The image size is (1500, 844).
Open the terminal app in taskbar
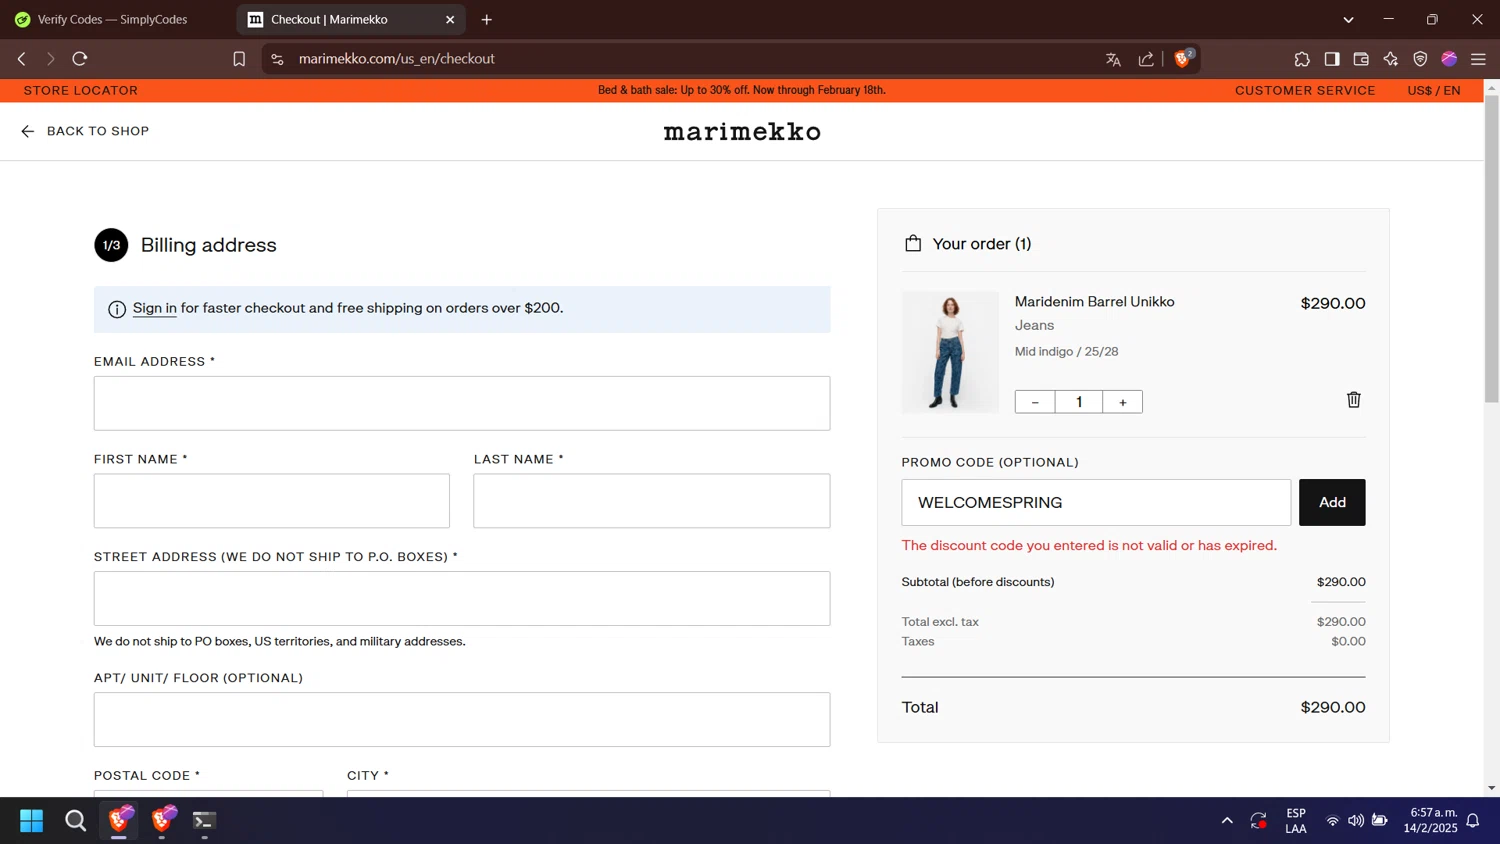pyautogui.click(x=204, y=821)
